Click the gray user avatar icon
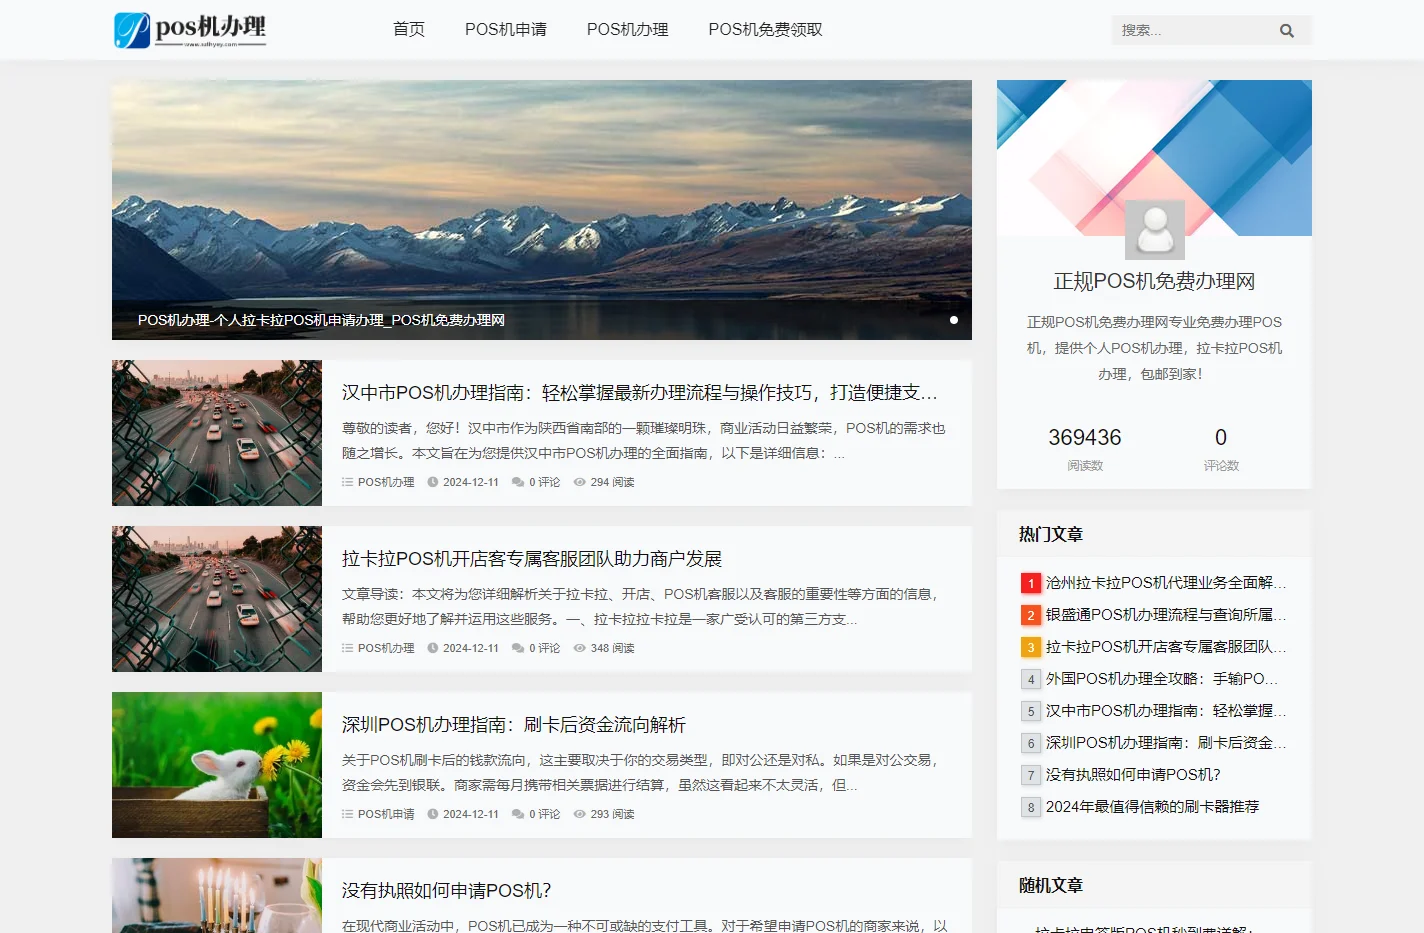Viewport: 1424px width, 933px height. pos(1154,229)
